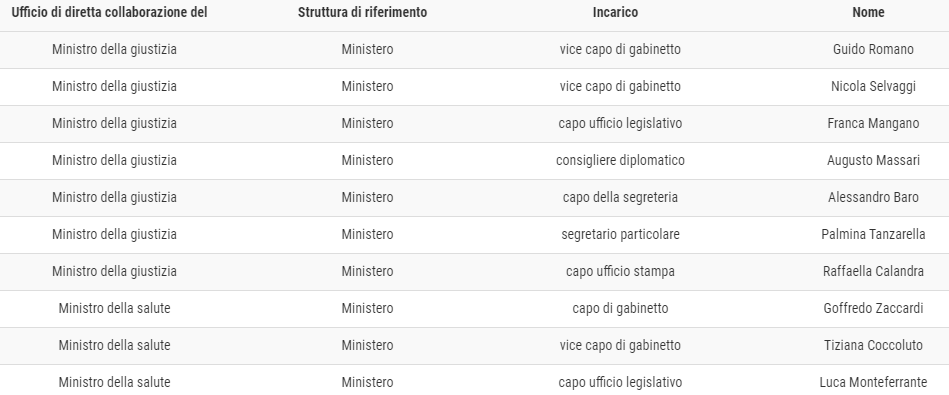Click the consigliere diplomatico role cell
The image size is (949, 395).
coord(620,160)
